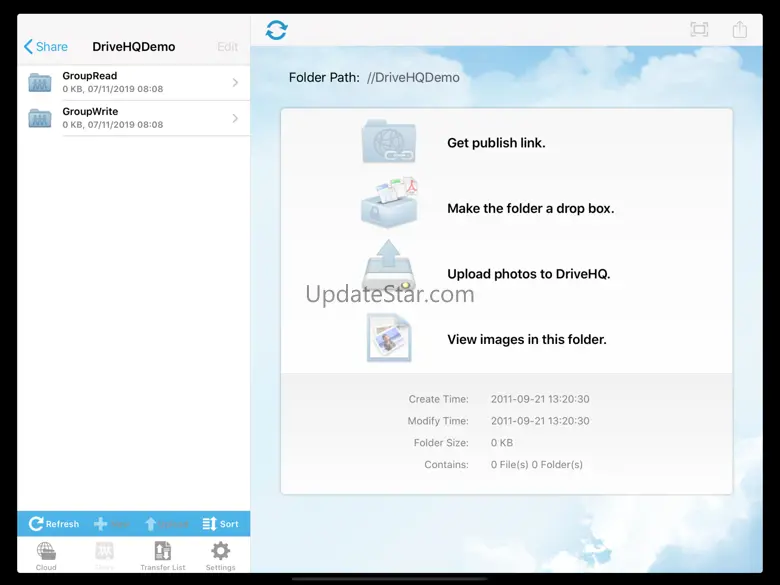Click the dimmed New plus button

click(x=112, y=524)
